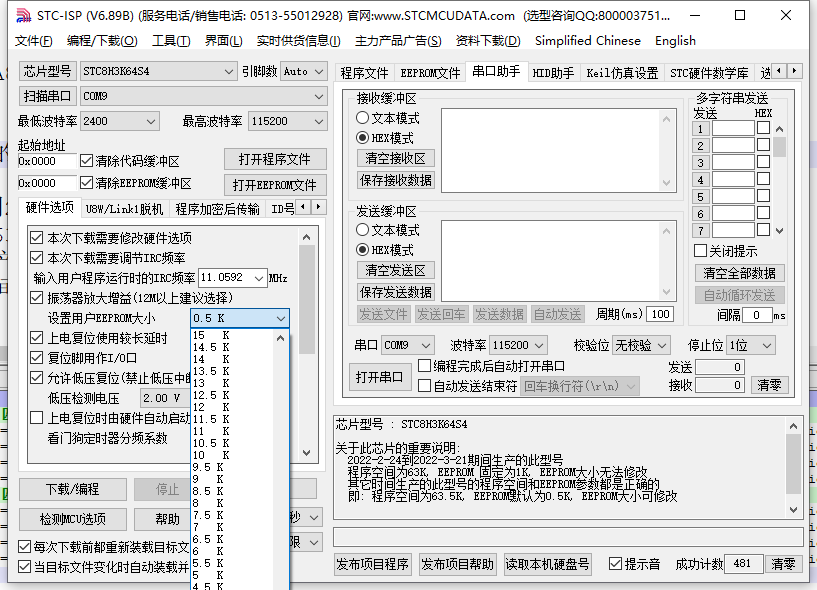Open the 工具(T) menu
817x590 pixels.
[171, 41]
